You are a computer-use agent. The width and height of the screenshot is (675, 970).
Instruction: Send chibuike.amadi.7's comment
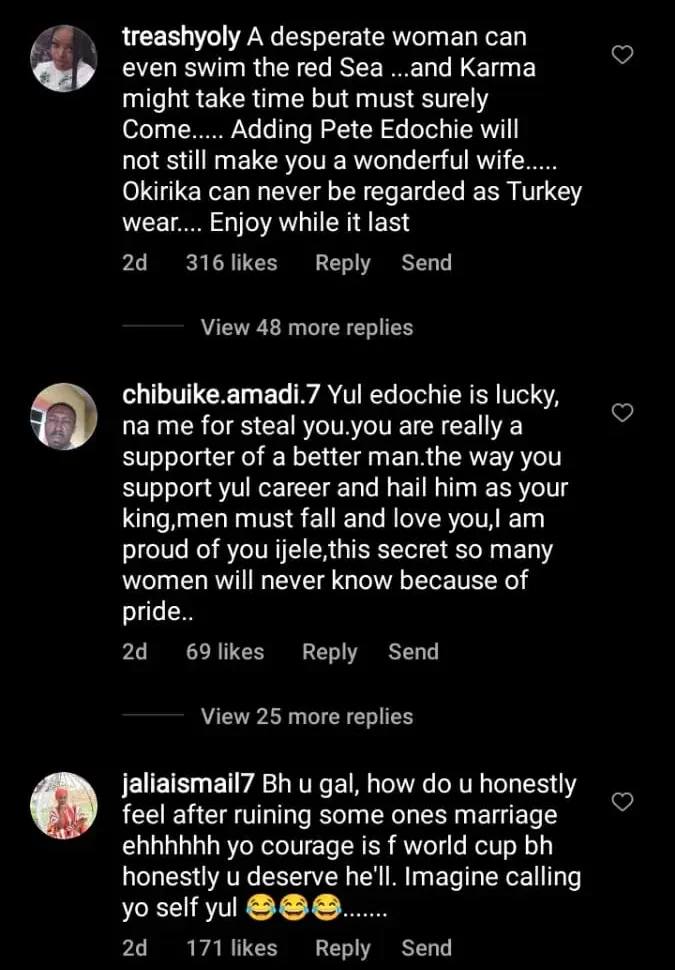coord(413,652)
